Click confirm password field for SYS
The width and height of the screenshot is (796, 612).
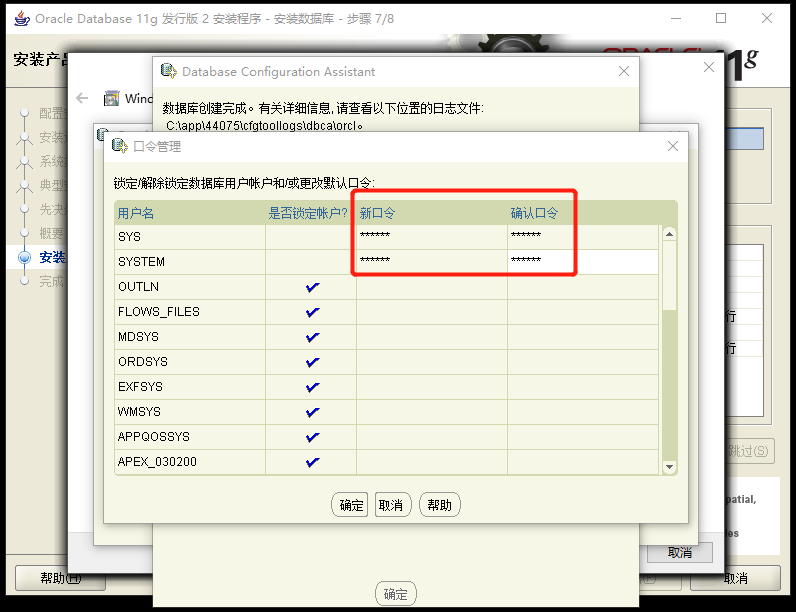pos(583,237)
